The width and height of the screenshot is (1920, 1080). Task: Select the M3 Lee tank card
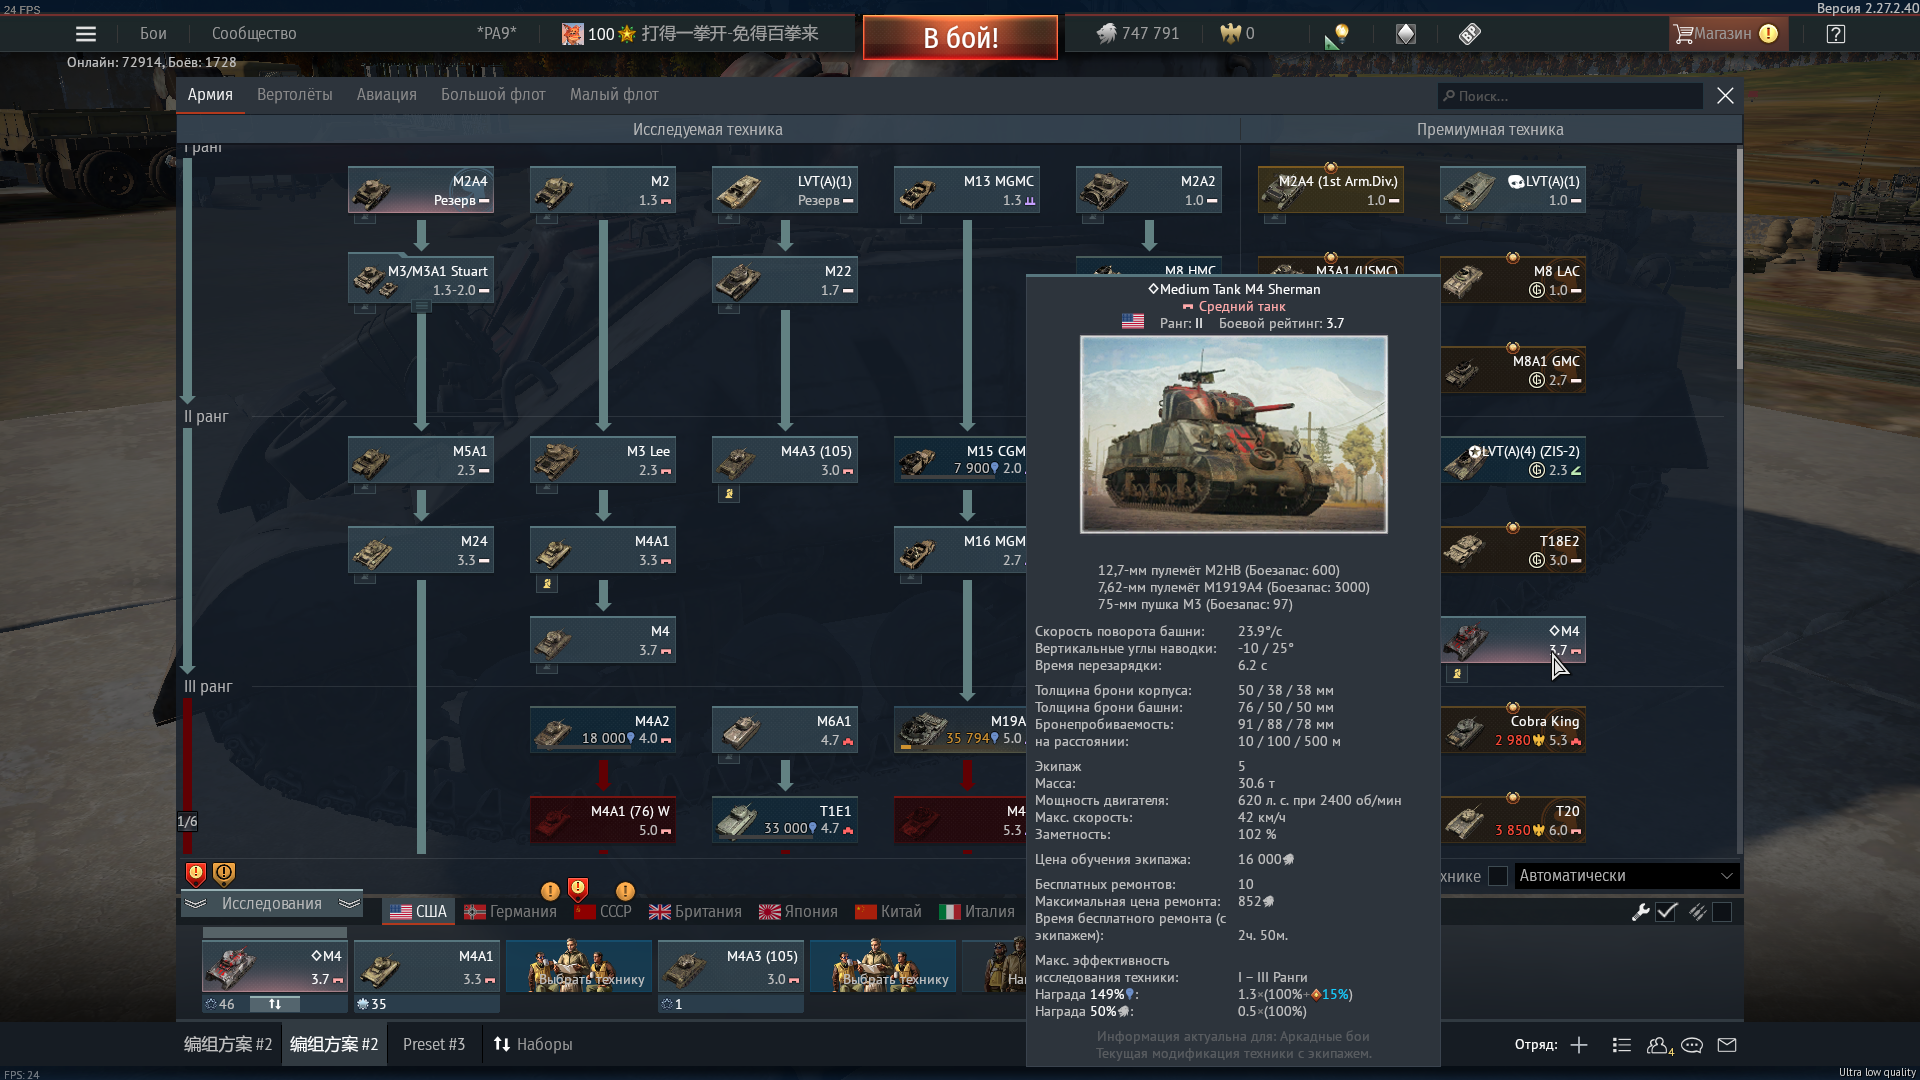603,460
